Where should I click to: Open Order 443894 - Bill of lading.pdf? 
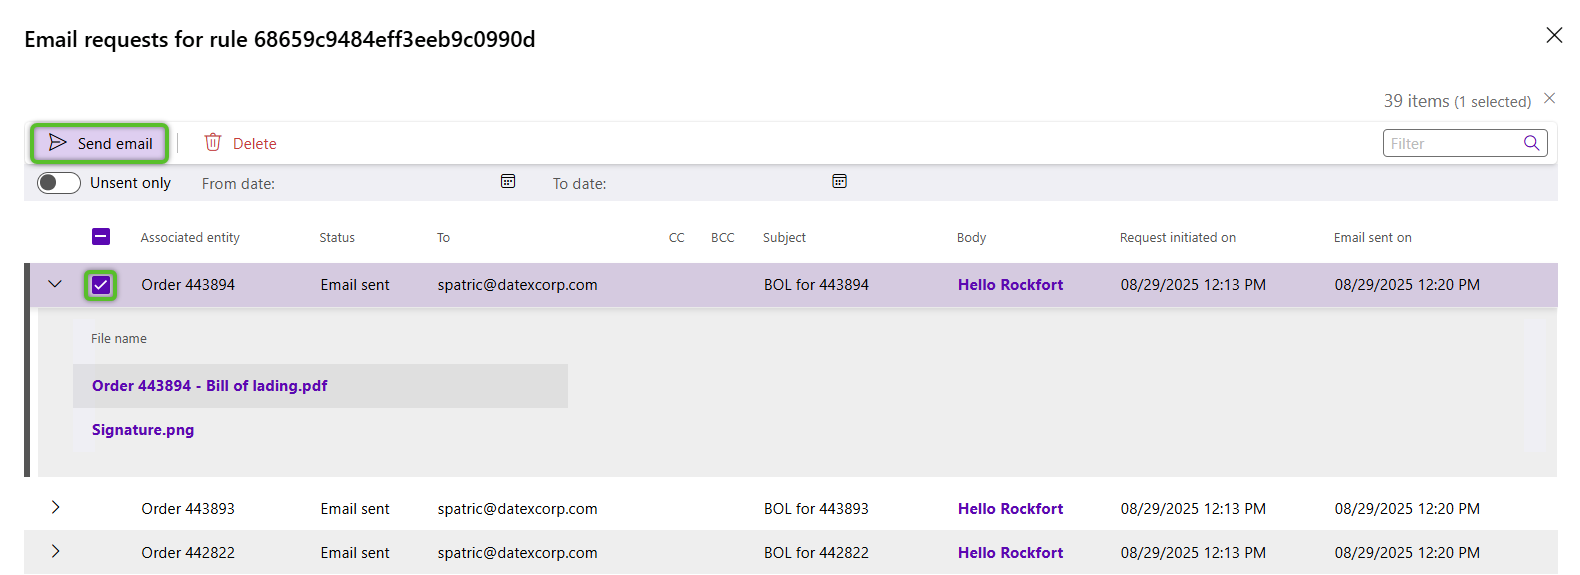[210, 386]
